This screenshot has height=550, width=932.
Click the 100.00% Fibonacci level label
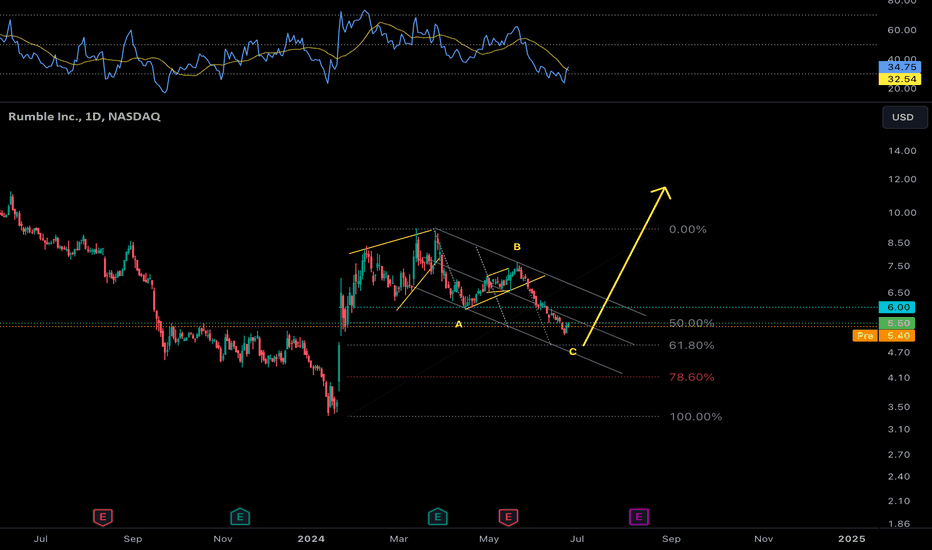tap(695, 417)
